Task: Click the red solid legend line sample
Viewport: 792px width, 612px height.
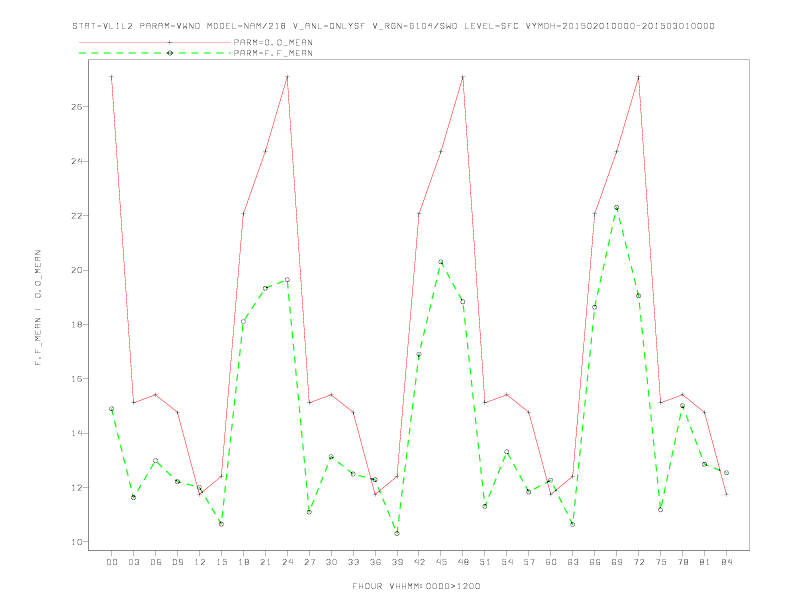Action: pos(155,42)
